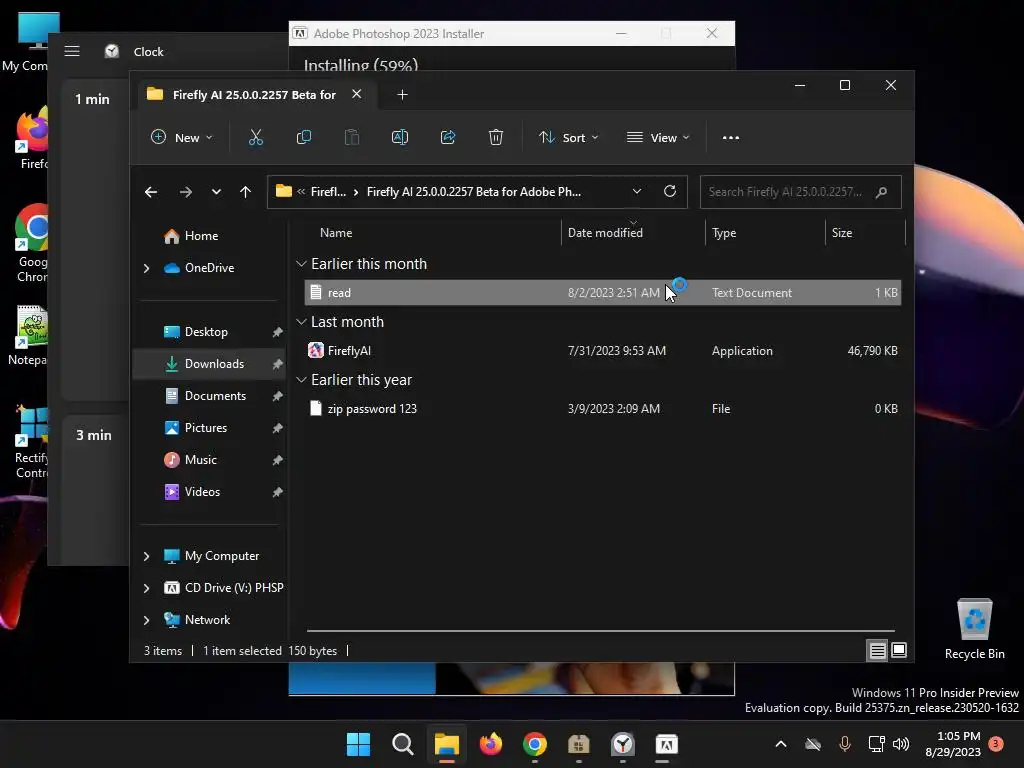Image resolution: width=1024 pixels, height=768 pixels.
Task: Select Downloads in the navigation pane
Action: point(210,364)
